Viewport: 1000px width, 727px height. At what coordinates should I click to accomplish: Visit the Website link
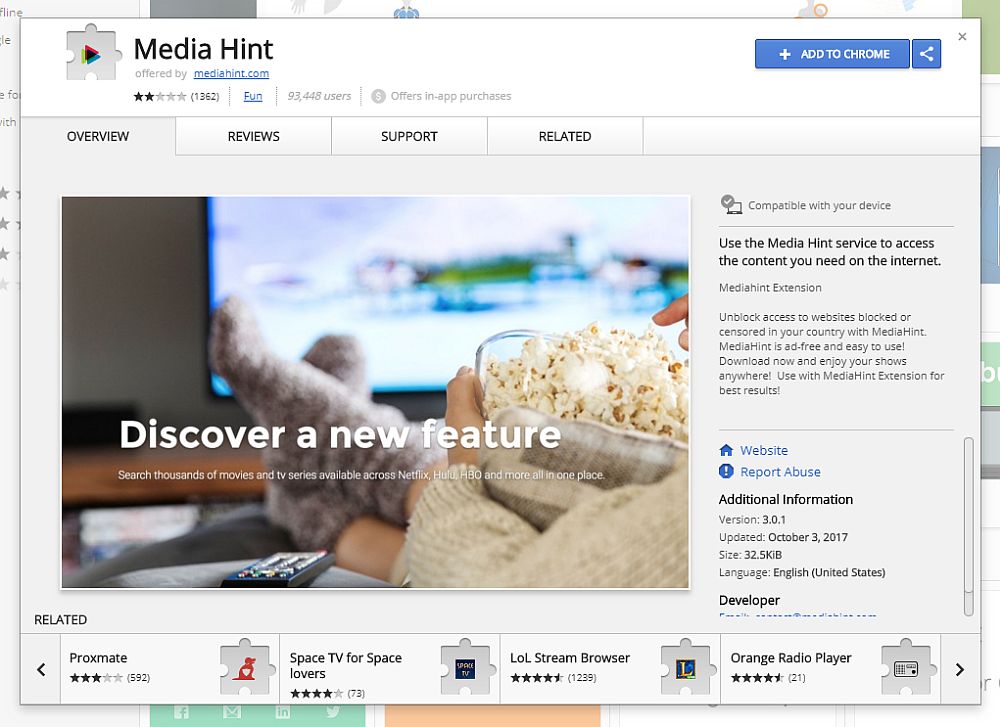764,450
